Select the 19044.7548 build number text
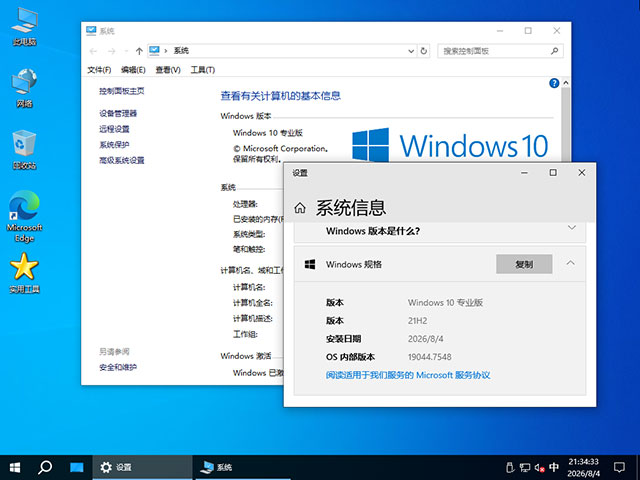This screenshot has height=480, width=640. click(429, 357)
